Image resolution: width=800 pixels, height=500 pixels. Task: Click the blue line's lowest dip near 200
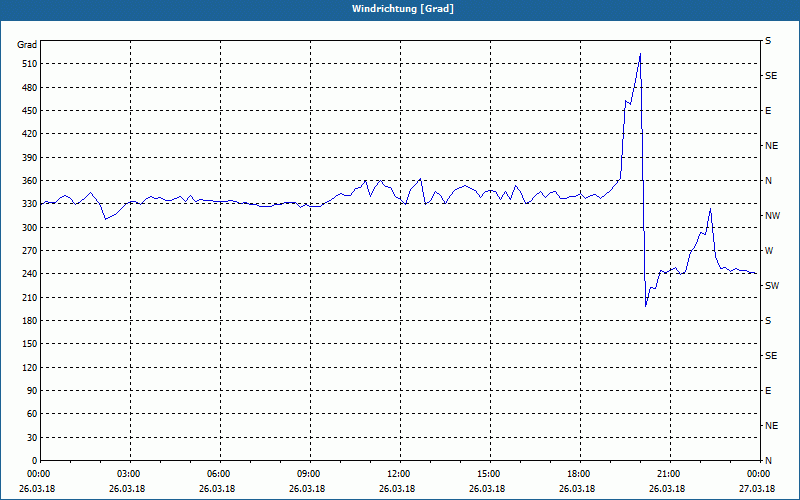click(x=645, y=306)
